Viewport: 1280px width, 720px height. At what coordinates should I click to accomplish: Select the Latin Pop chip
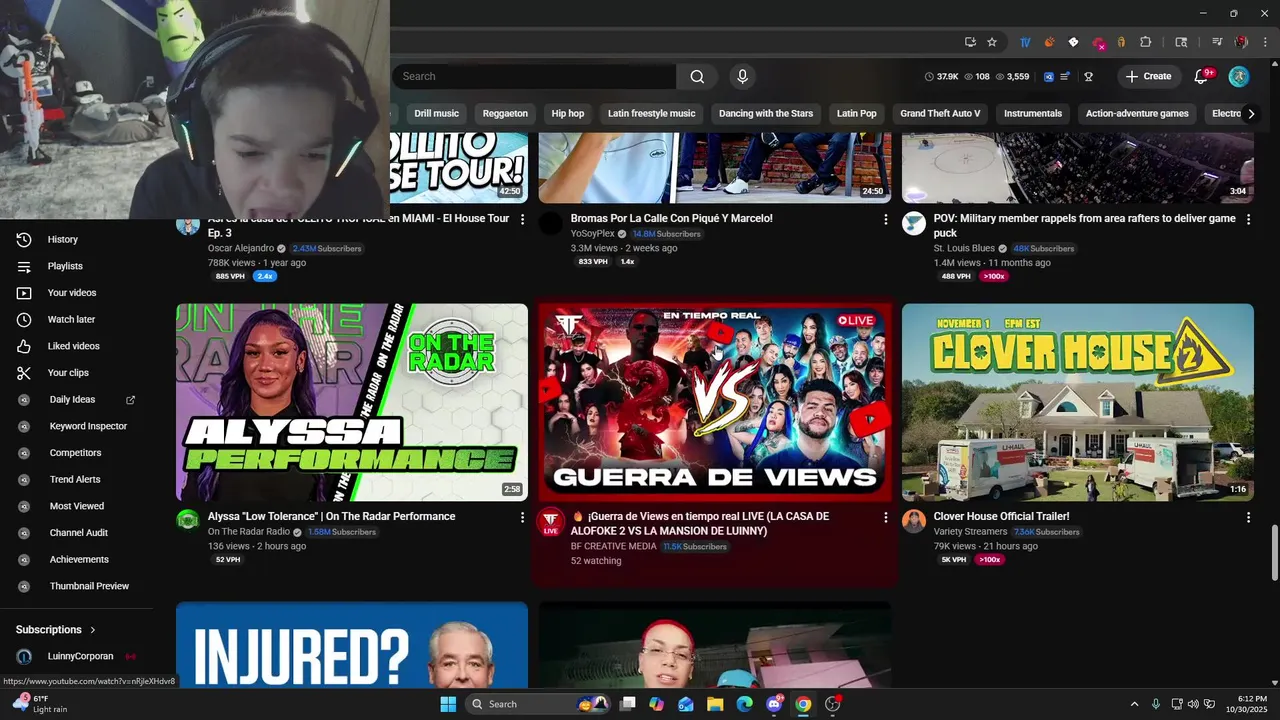tap(857, 113)
